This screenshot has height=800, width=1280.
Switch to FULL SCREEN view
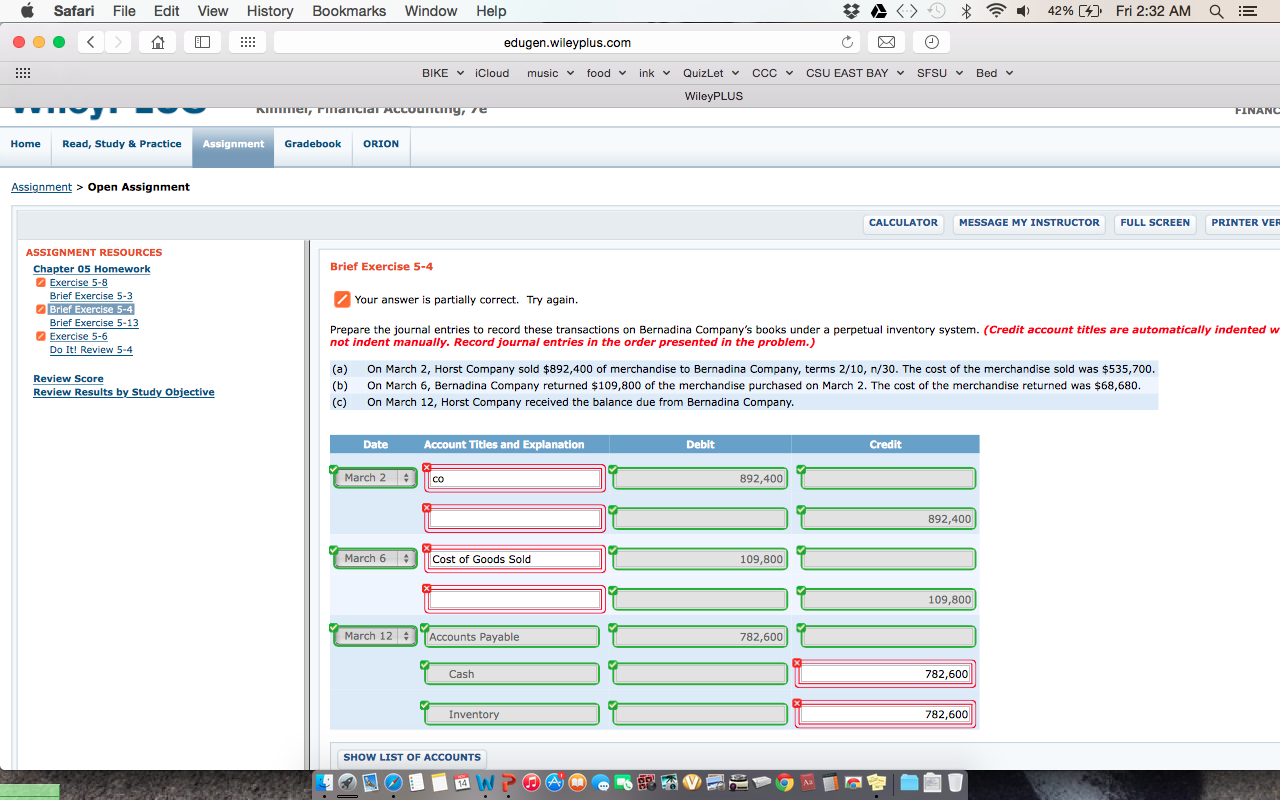pos(1155,223)
